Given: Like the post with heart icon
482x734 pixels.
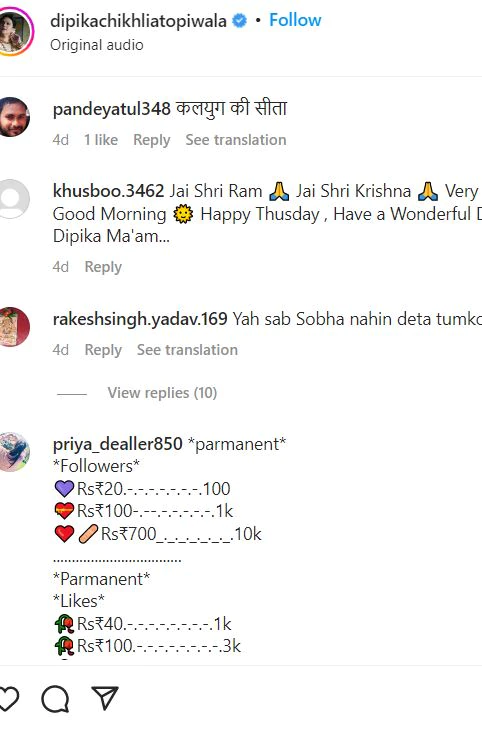Looking at the screenshot, I should click(x=7, y=698).
